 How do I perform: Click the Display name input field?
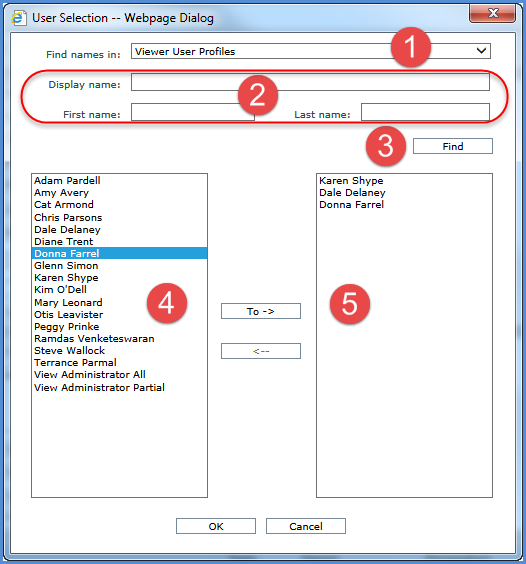(310, 82)
